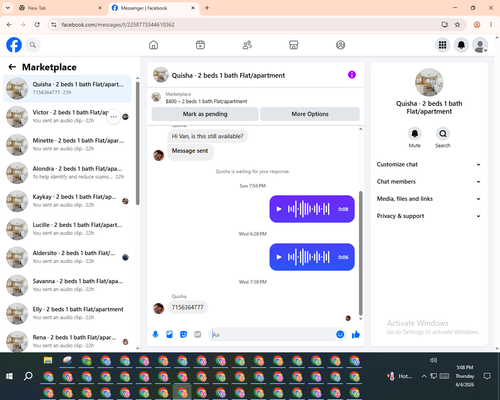Viewport: 500px width, 400px height.
Task: Open the taskbar File Explorer icon
Action: [48, 360]
